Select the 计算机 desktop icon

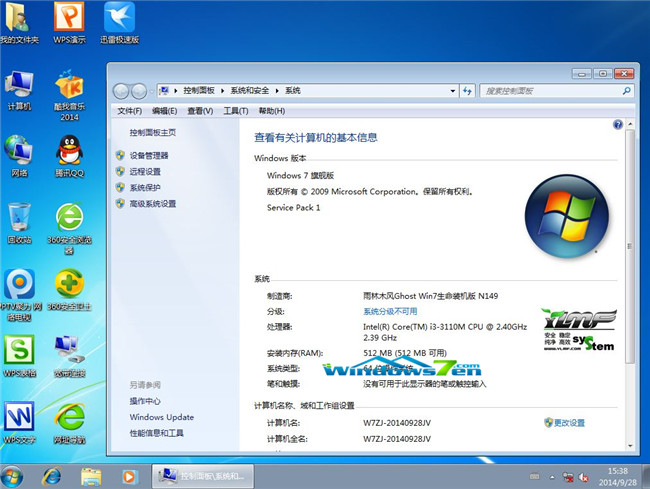(x=19, y=90)
